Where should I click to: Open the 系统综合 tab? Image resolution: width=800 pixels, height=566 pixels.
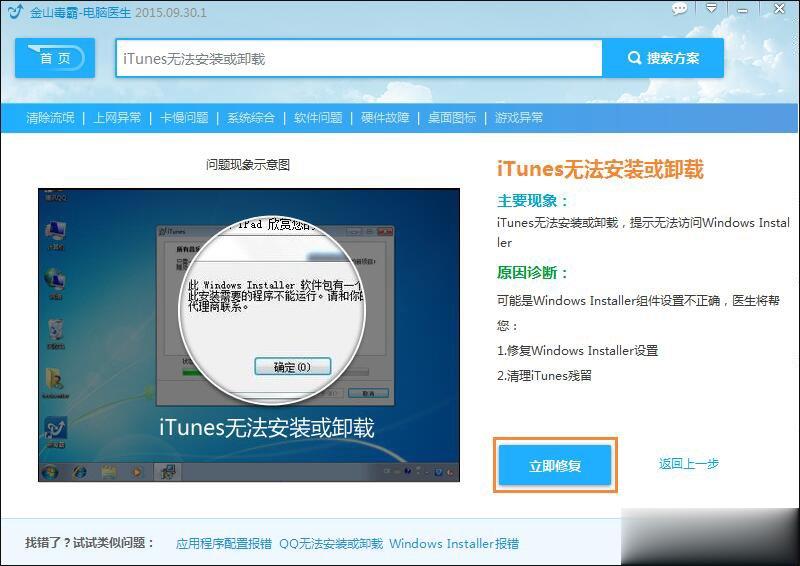tap(251, 117)
